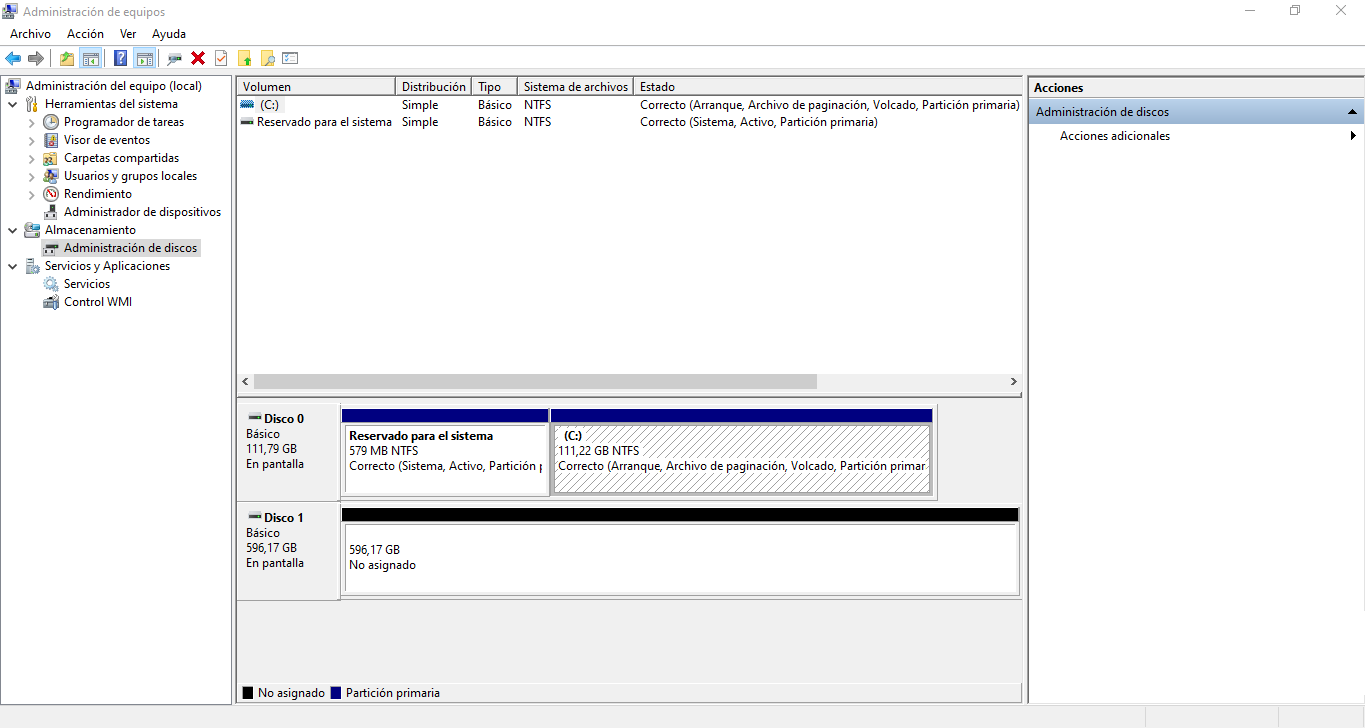Image resolution: width=1365 pixels, height=728 pixels.
Task: Open the Ver menu
Action: tap(128, 34)
